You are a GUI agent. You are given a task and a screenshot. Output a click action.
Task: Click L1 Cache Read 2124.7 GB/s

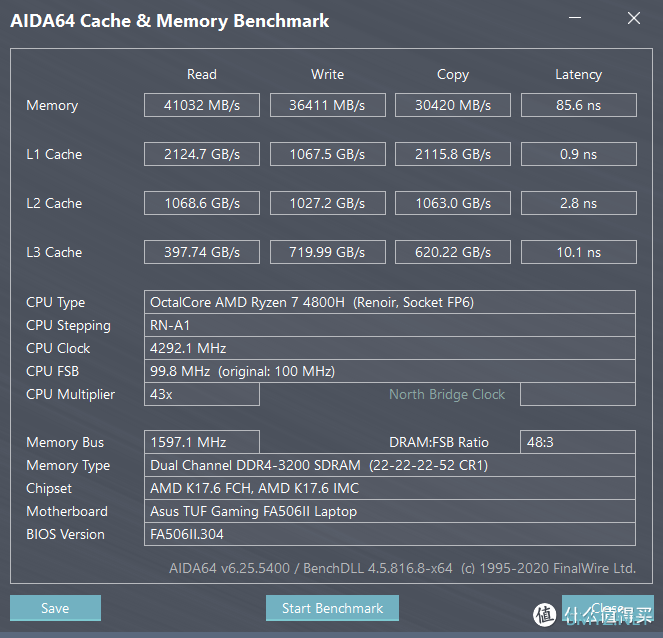[x=202, y=154]
